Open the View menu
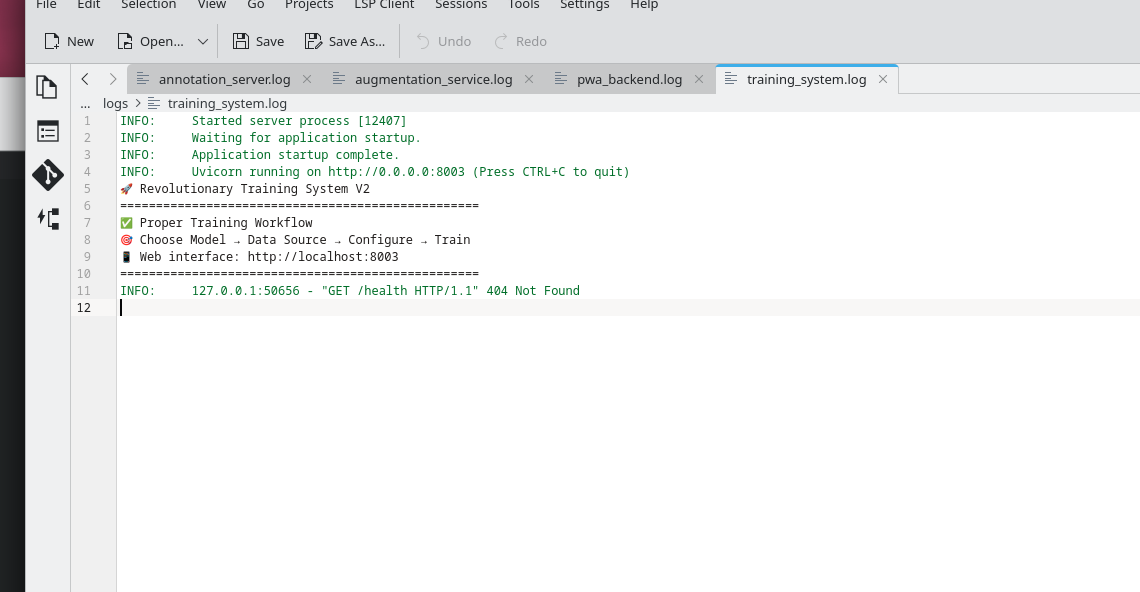Screen dimensions: 1140x592 click(x=212, y=4)
